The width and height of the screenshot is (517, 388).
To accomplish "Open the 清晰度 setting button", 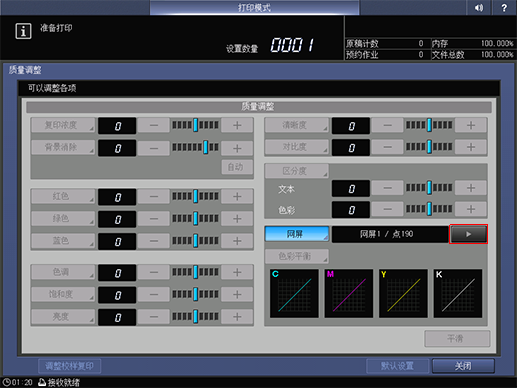I will [297, 125].
